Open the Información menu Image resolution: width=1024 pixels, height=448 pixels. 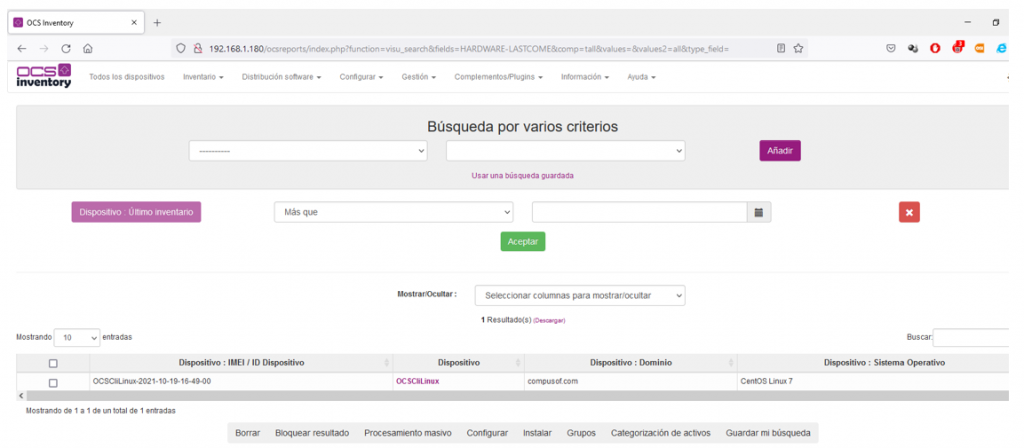[585, 77]
